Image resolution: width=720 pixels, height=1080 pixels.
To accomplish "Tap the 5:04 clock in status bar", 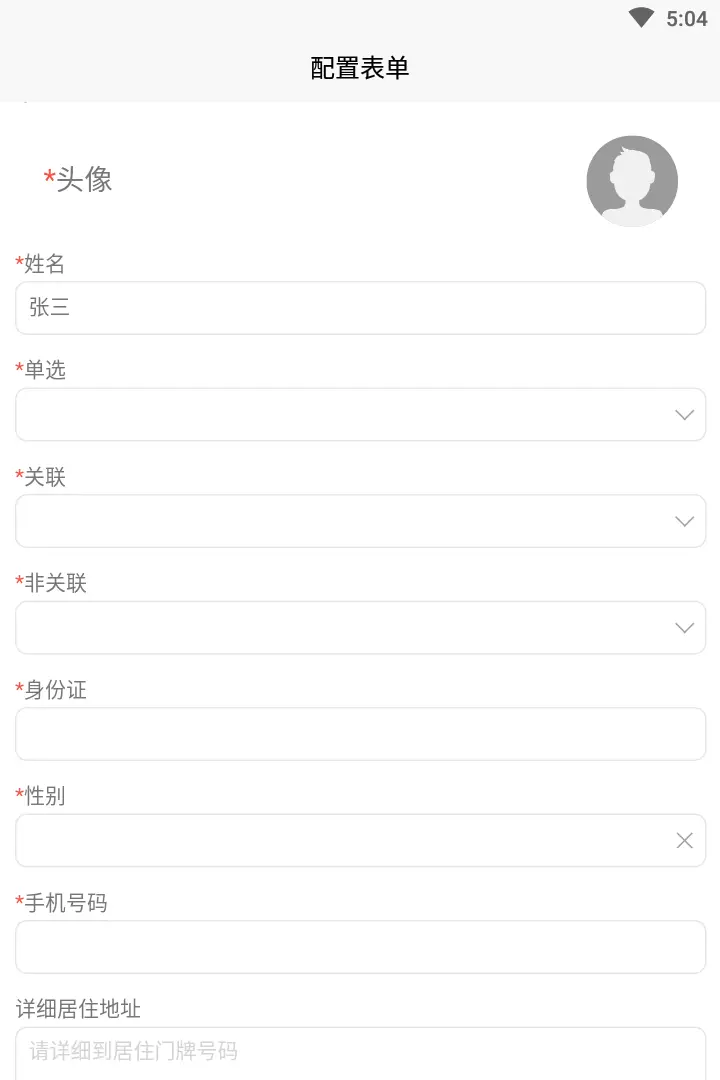I will tap(687, 19).
